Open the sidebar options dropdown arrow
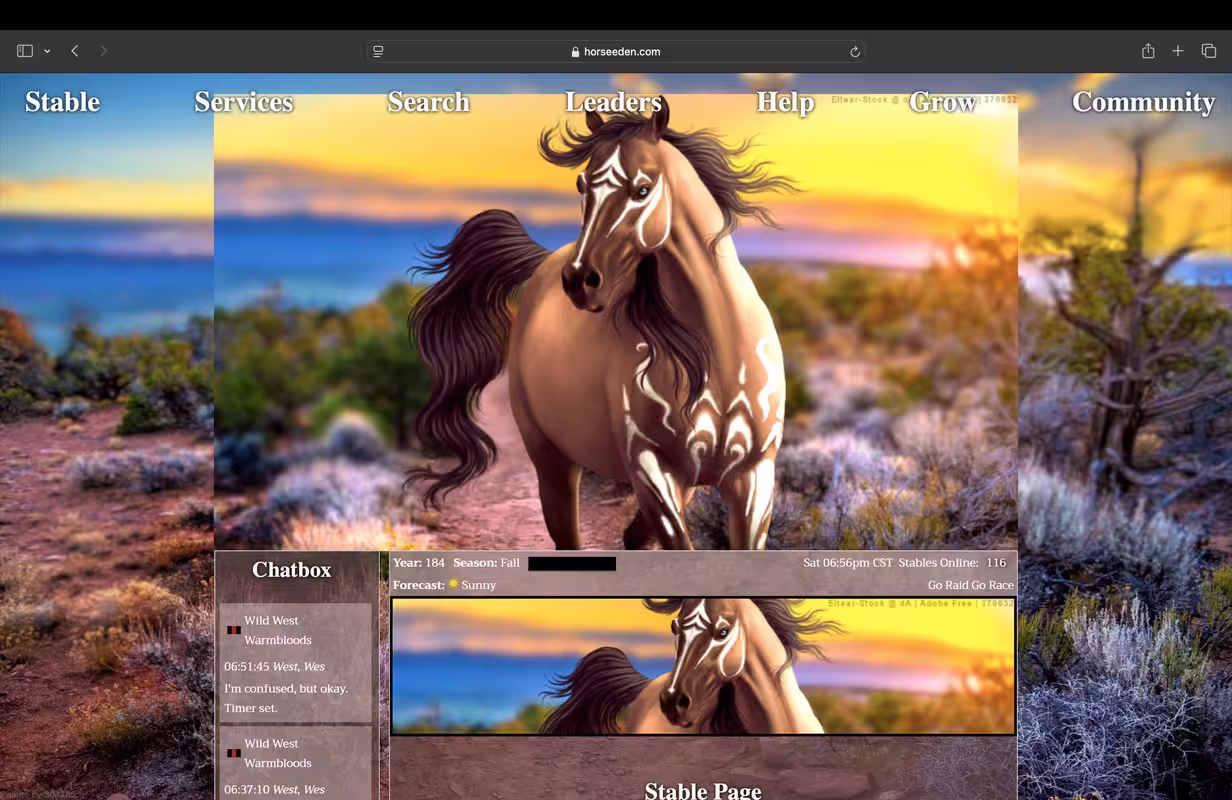Viewport: 1232px width, 800px height. click(x=47, y=51)
